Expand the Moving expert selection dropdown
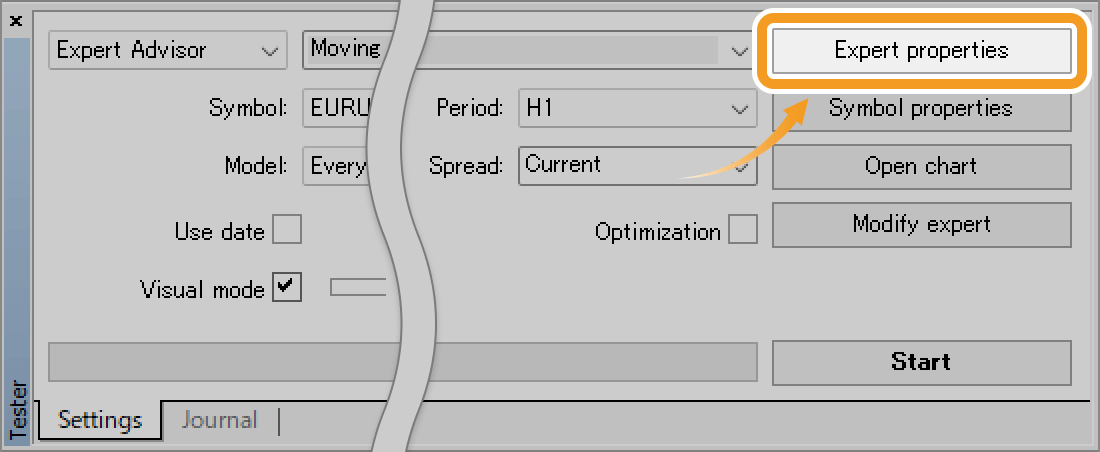 (x=739, y=50)
